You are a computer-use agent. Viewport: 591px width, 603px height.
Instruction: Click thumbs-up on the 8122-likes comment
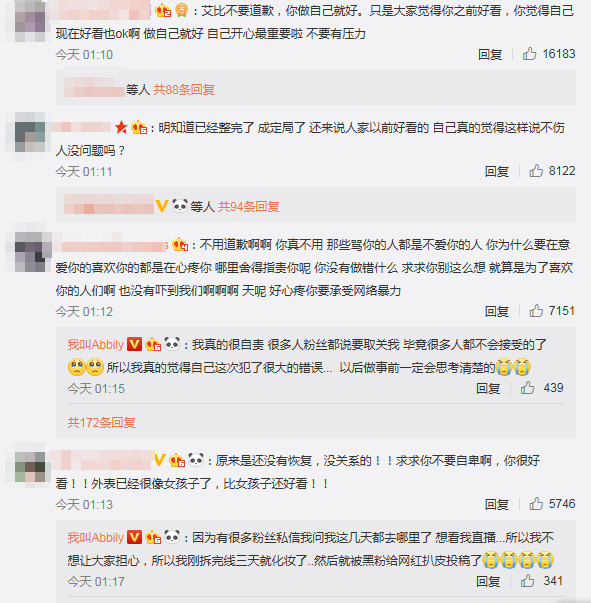536,171
